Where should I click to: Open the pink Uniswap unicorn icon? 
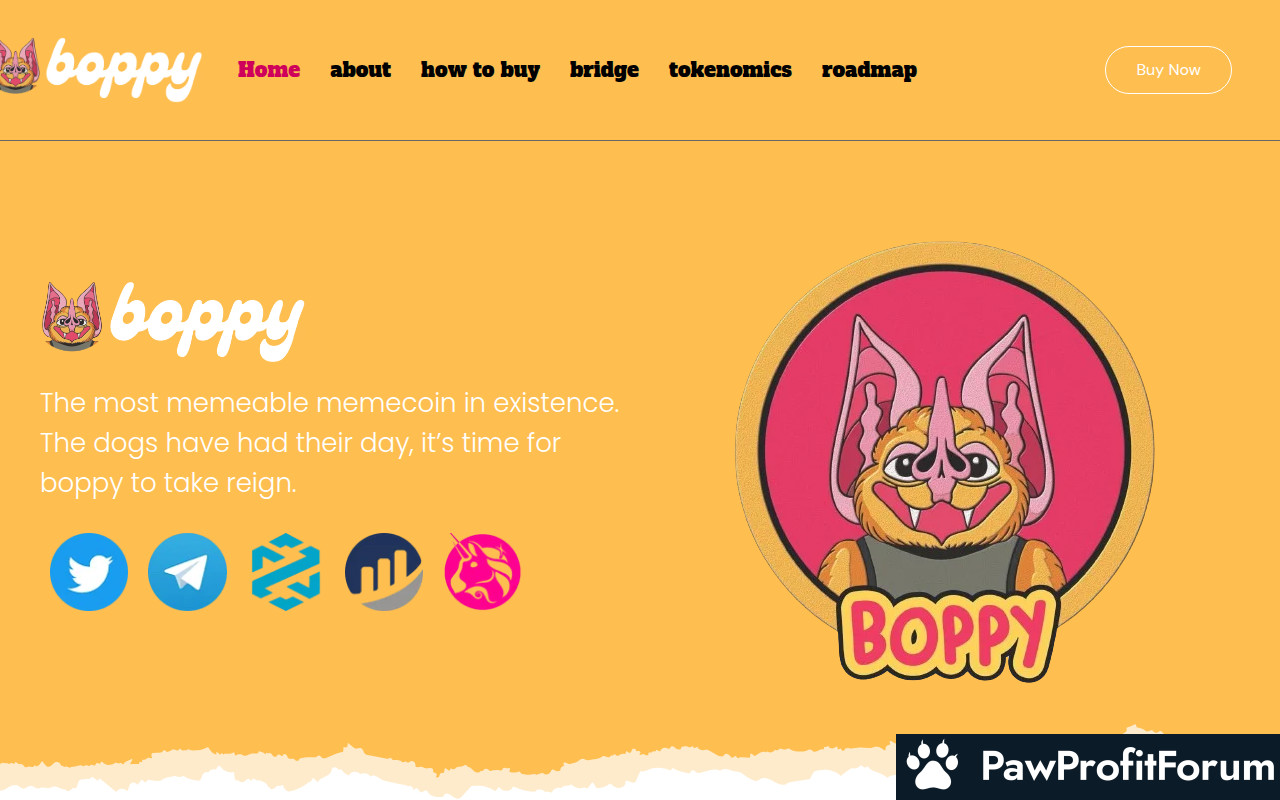pyautogui.click(x=482, y=572)
